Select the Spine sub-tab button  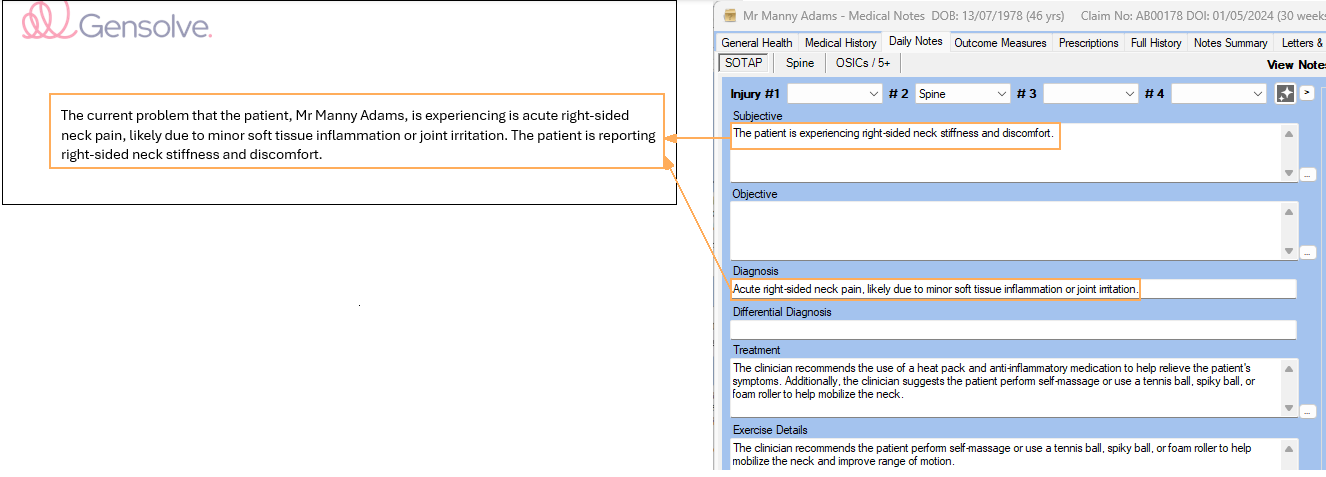tap(799, 63)
